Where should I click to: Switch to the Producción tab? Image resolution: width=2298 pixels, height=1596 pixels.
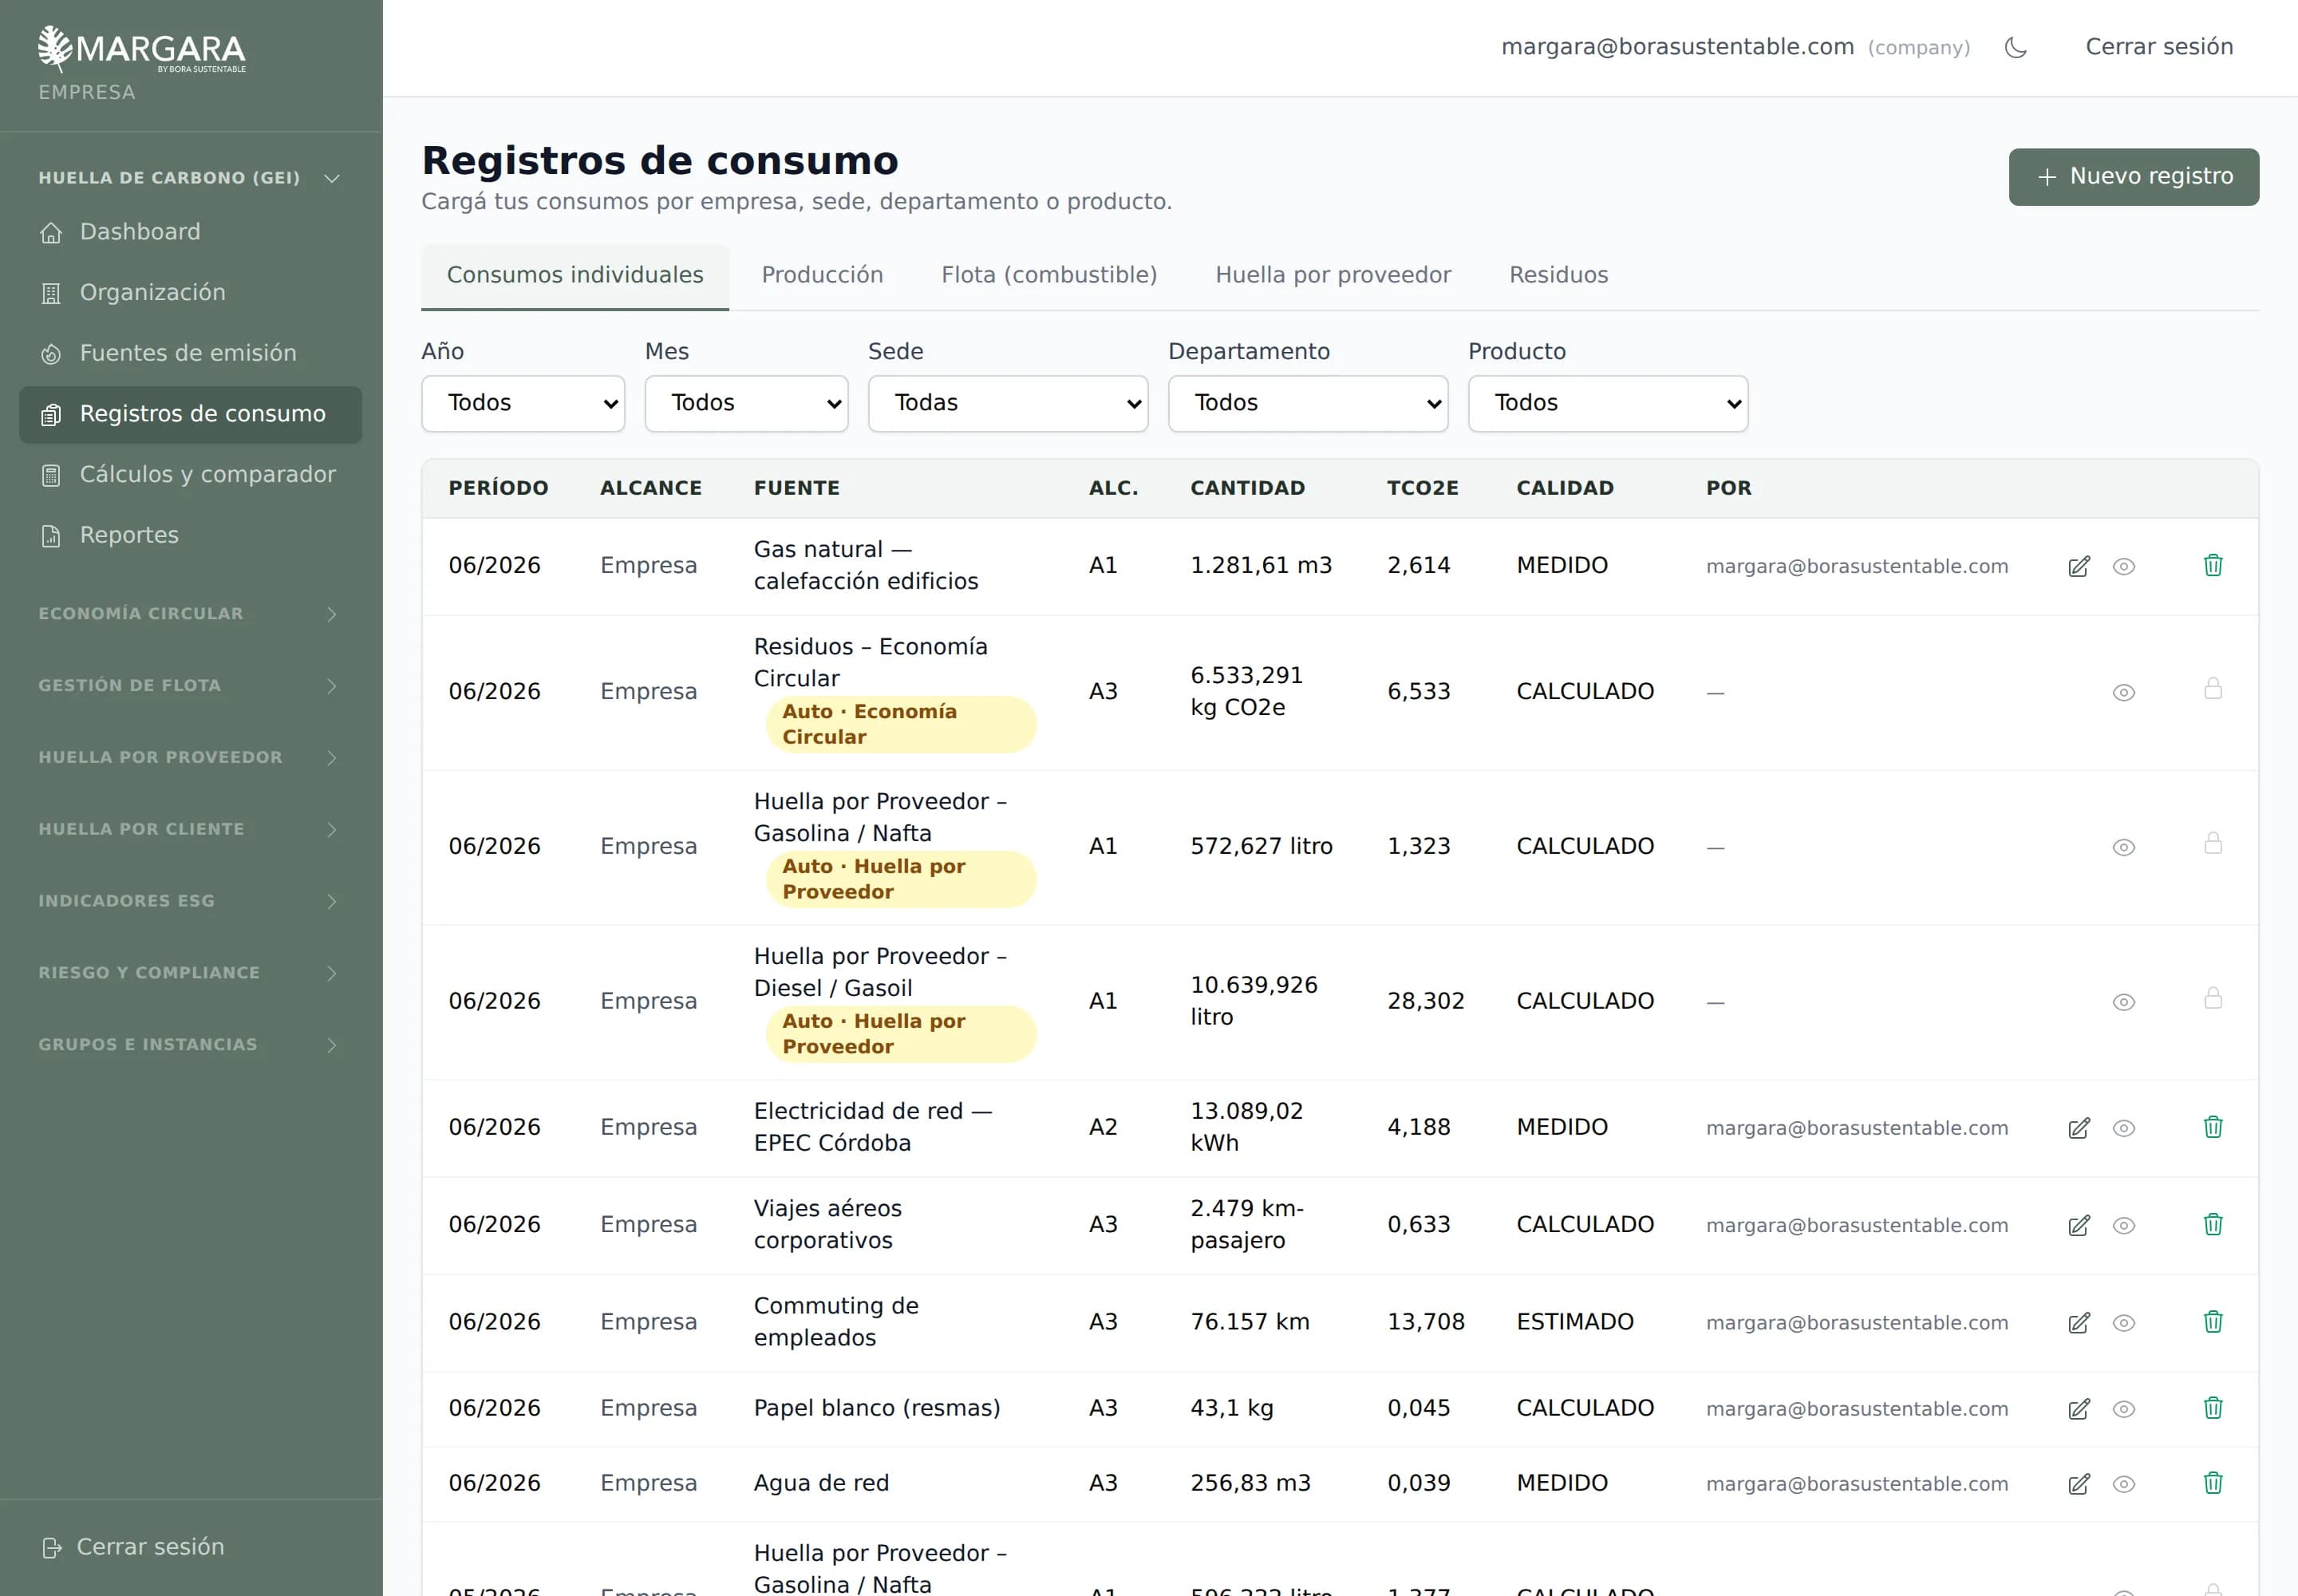point(822,275)
